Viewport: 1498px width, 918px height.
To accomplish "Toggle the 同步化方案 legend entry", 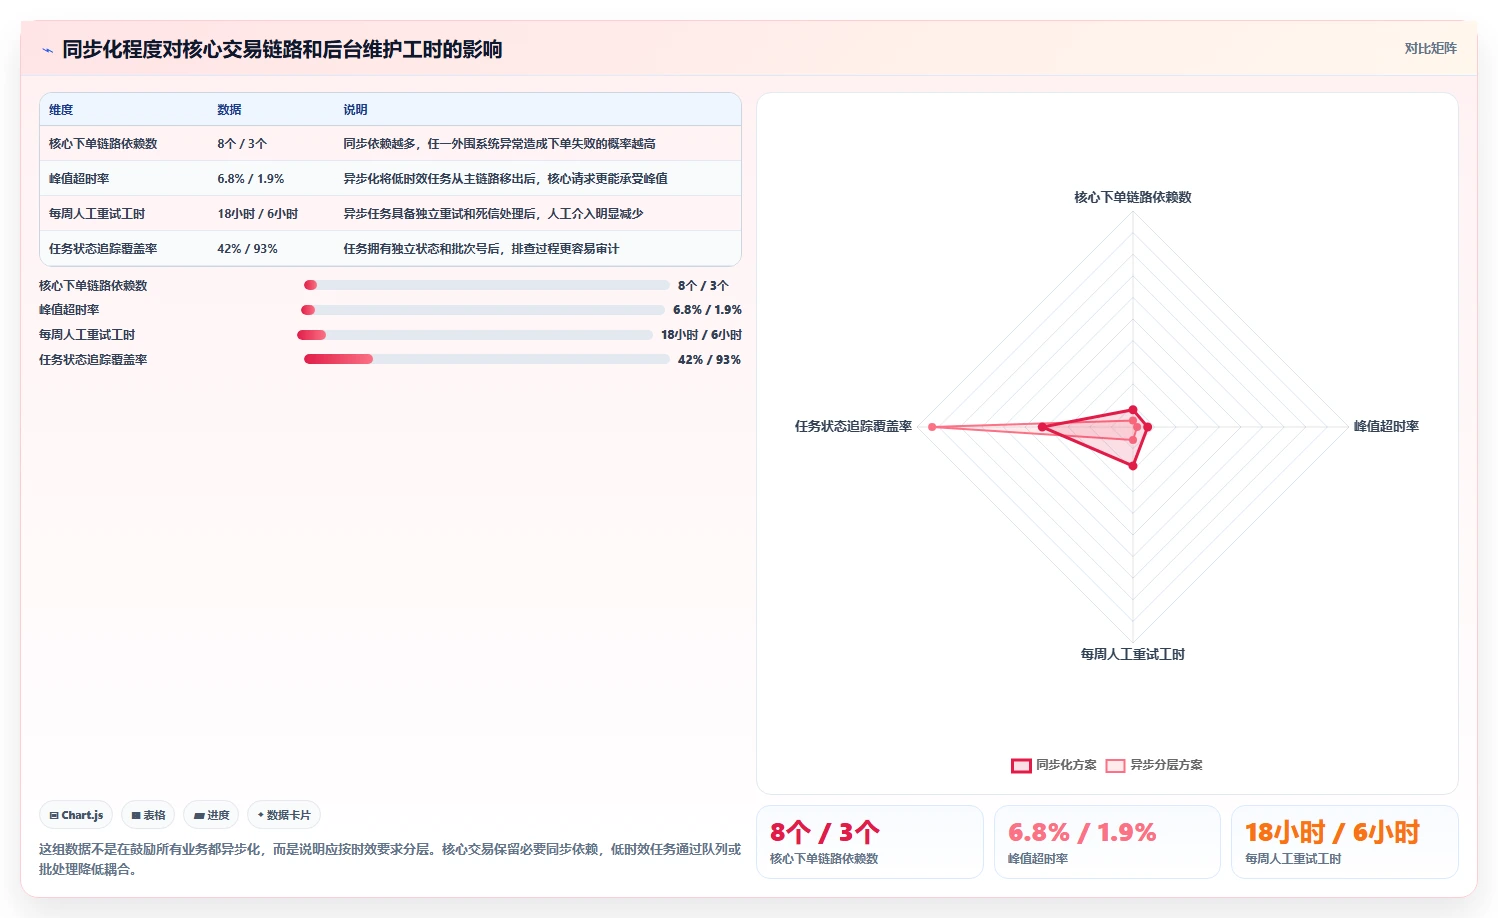I will pyautogui.click(x=1054, y=765).
